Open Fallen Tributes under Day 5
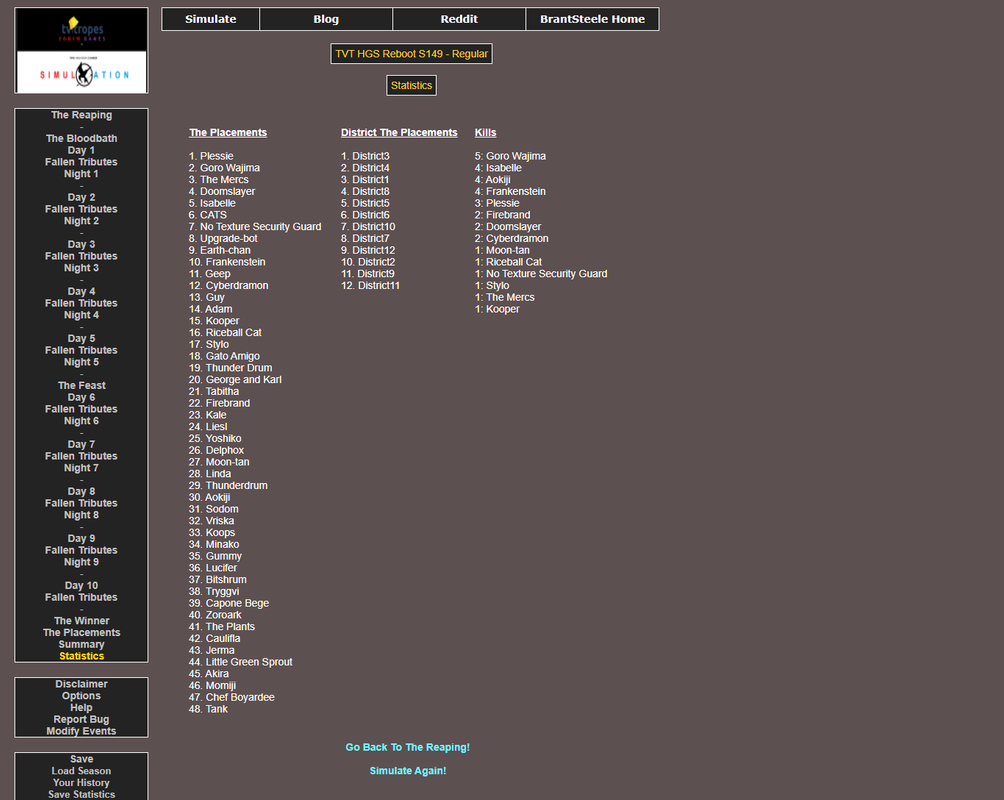The height and width of the screenshot is (800, 1004). 81,350
